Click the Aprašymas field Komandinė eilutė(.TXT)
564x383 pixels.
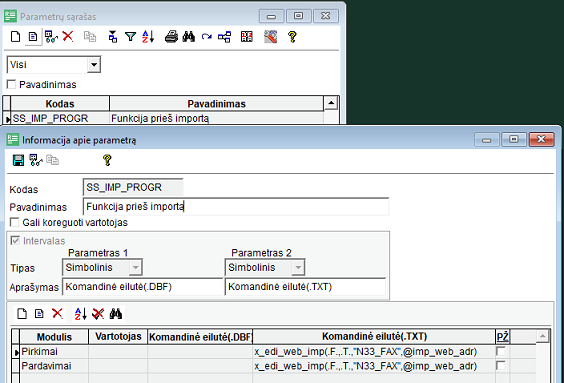pos(305,287)
